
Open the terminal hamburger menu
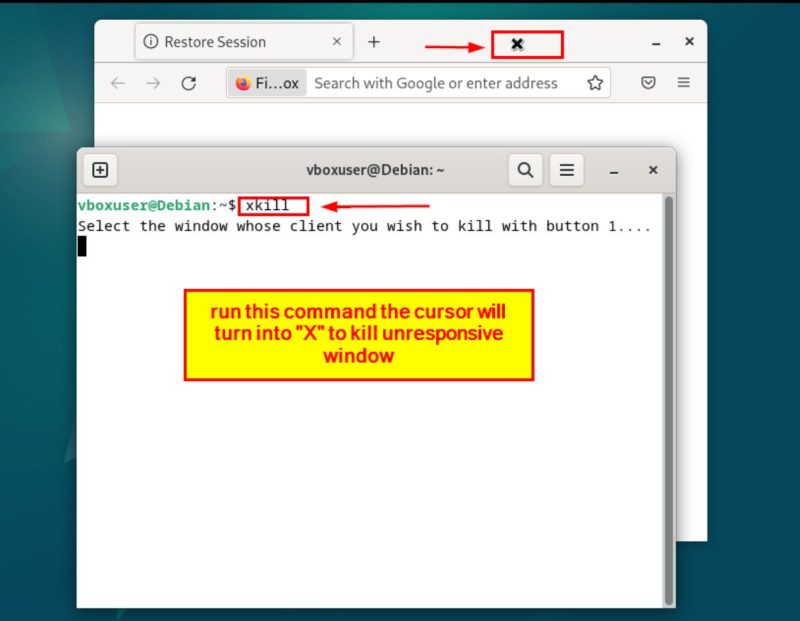pyautogui.click(x=566, y=170)
